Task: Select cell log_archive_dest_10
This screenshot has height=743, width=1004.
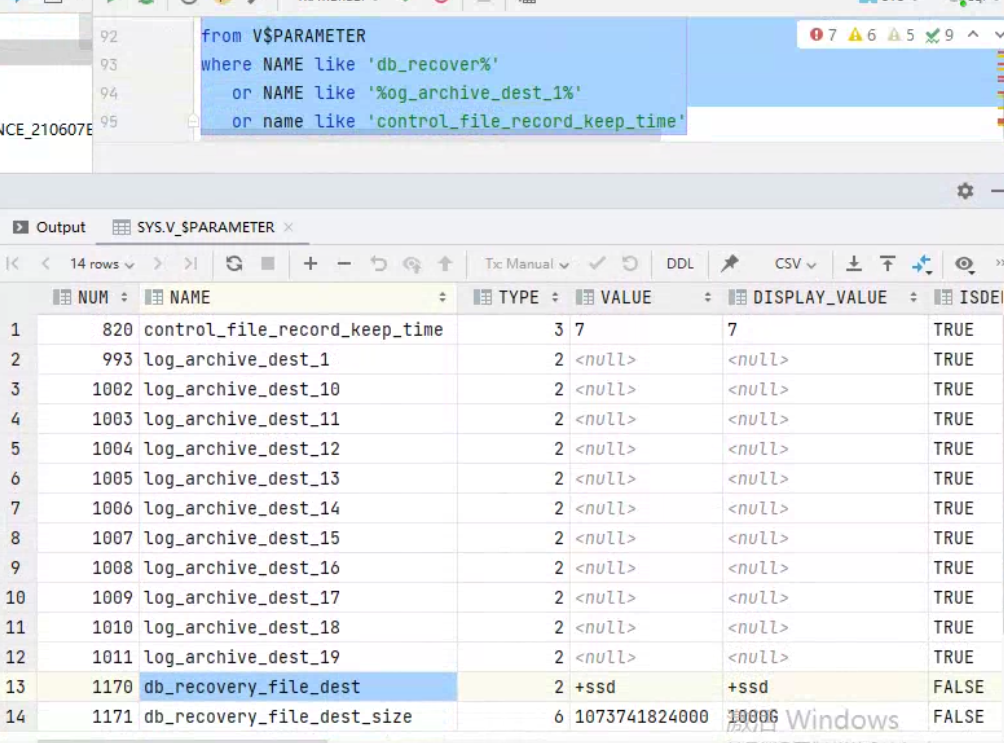Action: [x=298, y=389]
